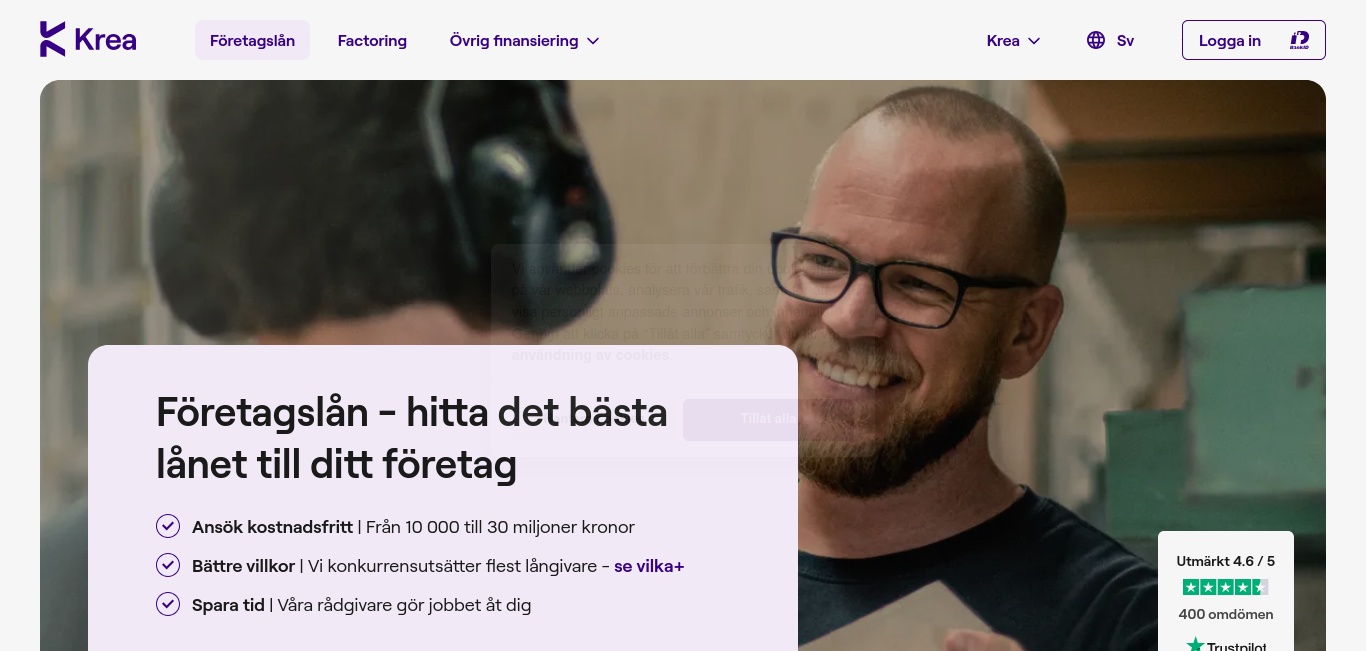
Task: Click the 400 omdömen review count
Action: point(1226,614)
